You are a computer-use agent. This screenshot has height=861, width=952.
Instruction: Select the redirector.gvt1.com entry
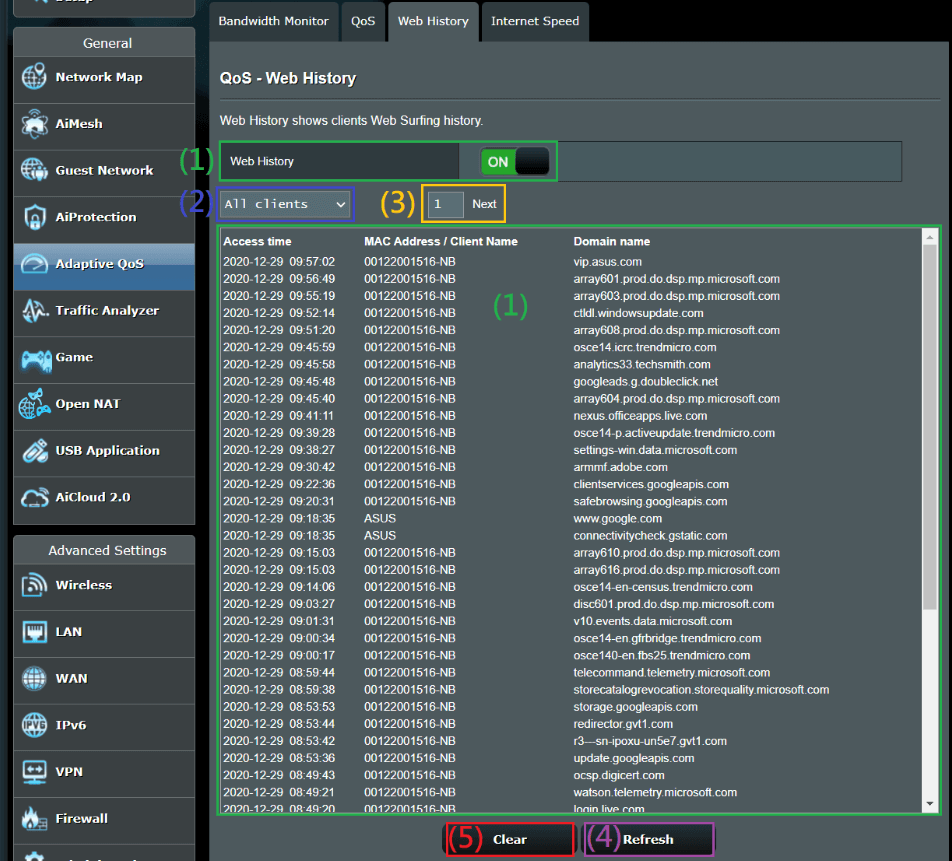coord(623,724)
